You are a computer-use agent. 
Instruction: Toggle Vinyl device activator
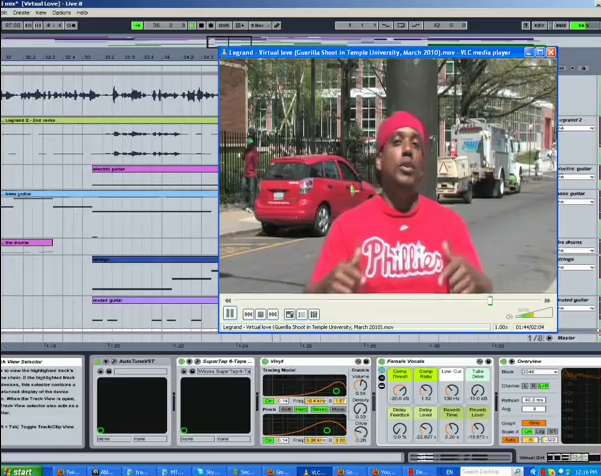265,361
